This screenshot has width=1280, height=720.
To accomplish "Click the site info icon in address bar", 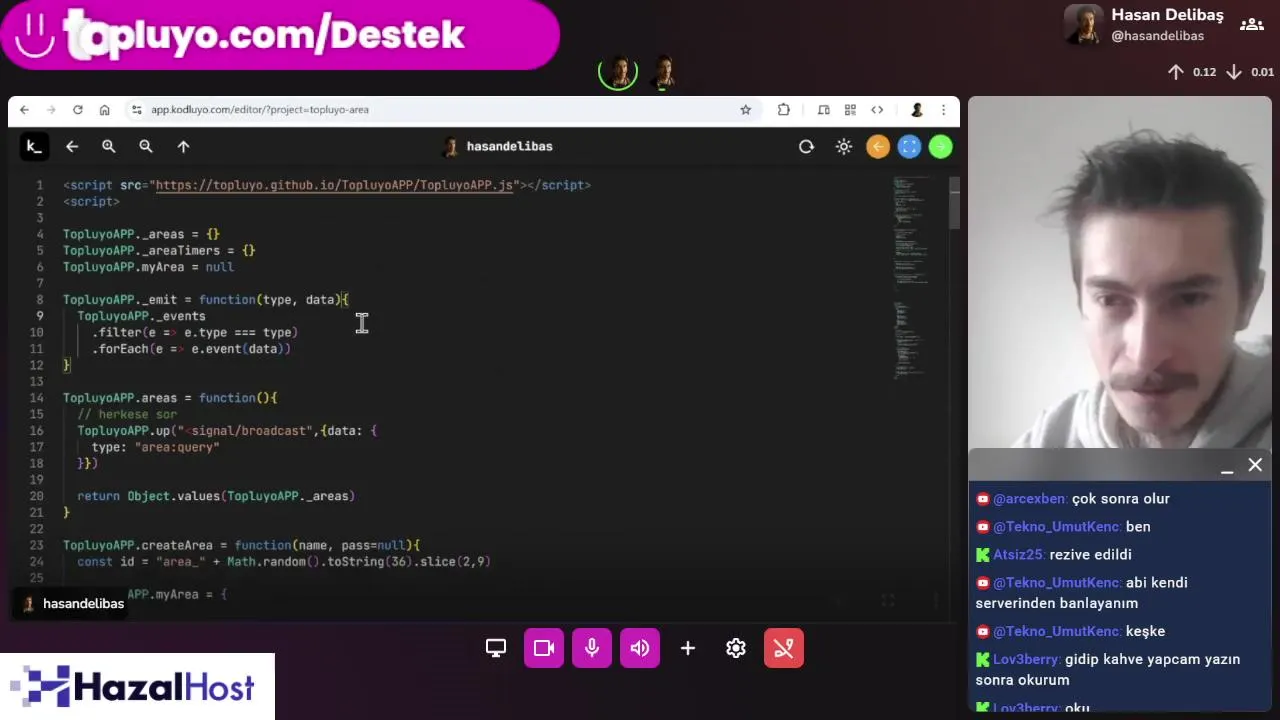I will [x=136, y=110].
